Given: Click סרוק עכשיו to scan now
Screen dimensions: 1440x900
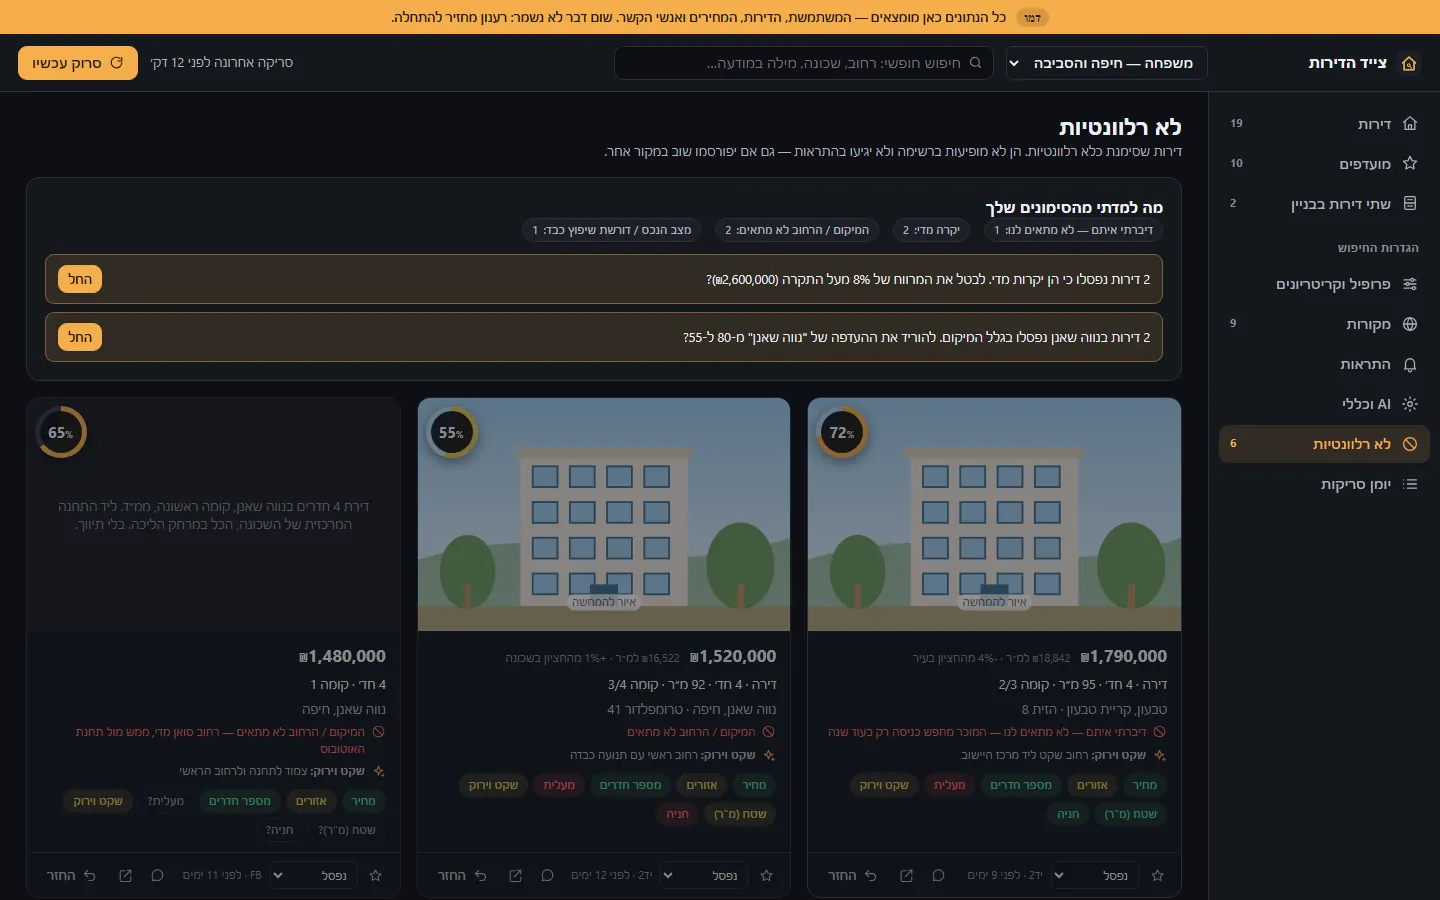Looking at the screenshot, I should [x=78, y=63].
